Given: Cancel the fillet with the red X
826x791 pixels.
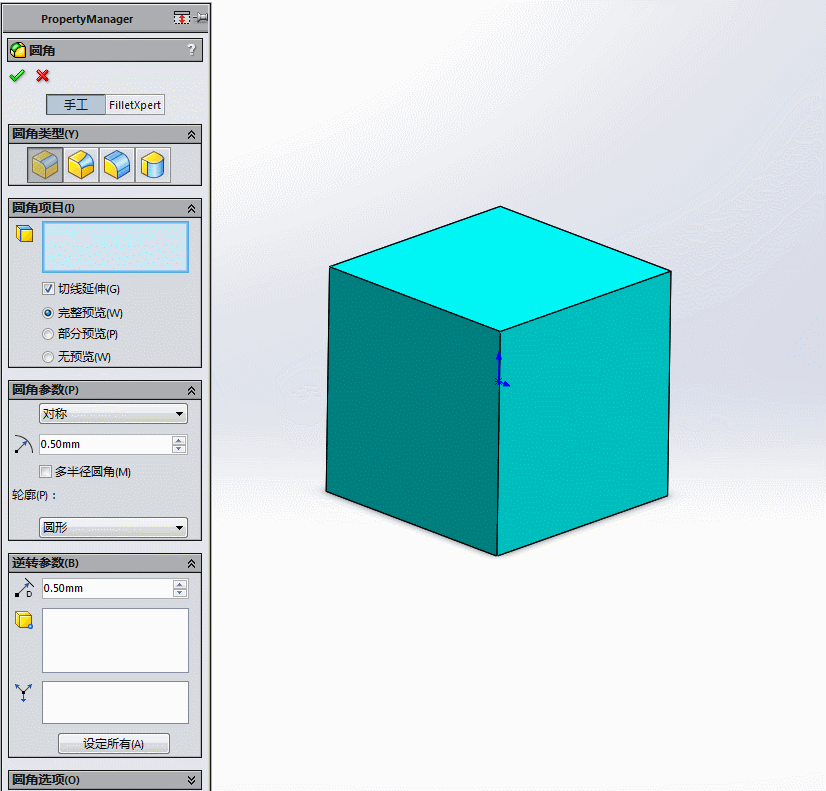Looking at the screenshot, I should [43, 76].
